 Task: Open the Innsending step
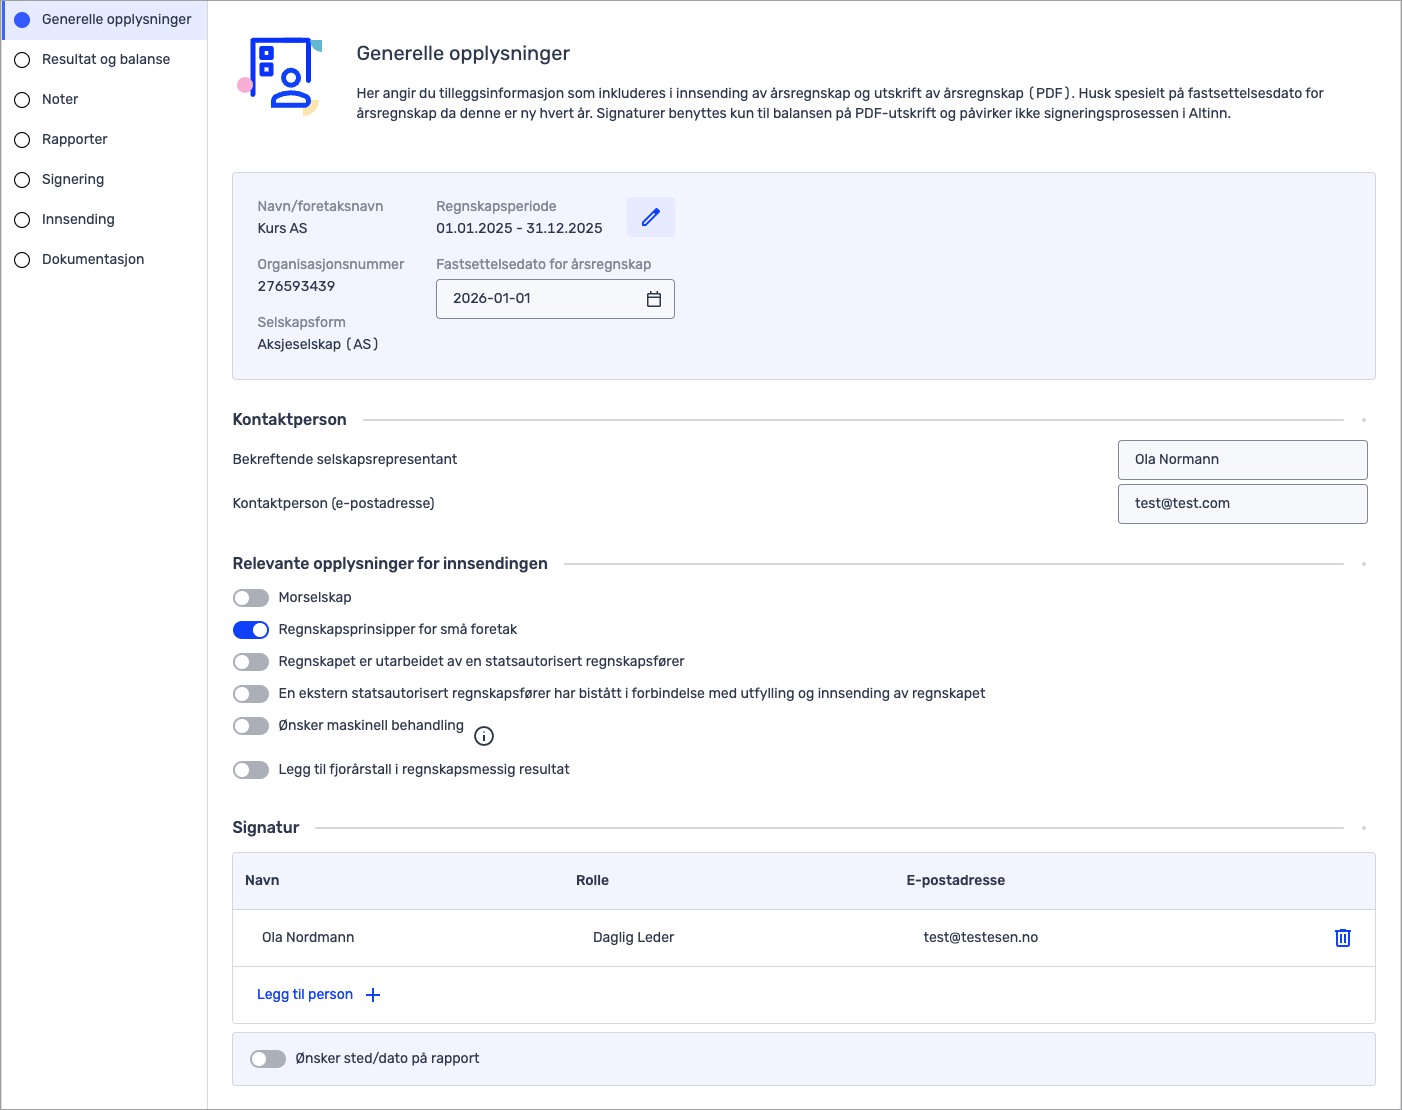tap(78, 219)
